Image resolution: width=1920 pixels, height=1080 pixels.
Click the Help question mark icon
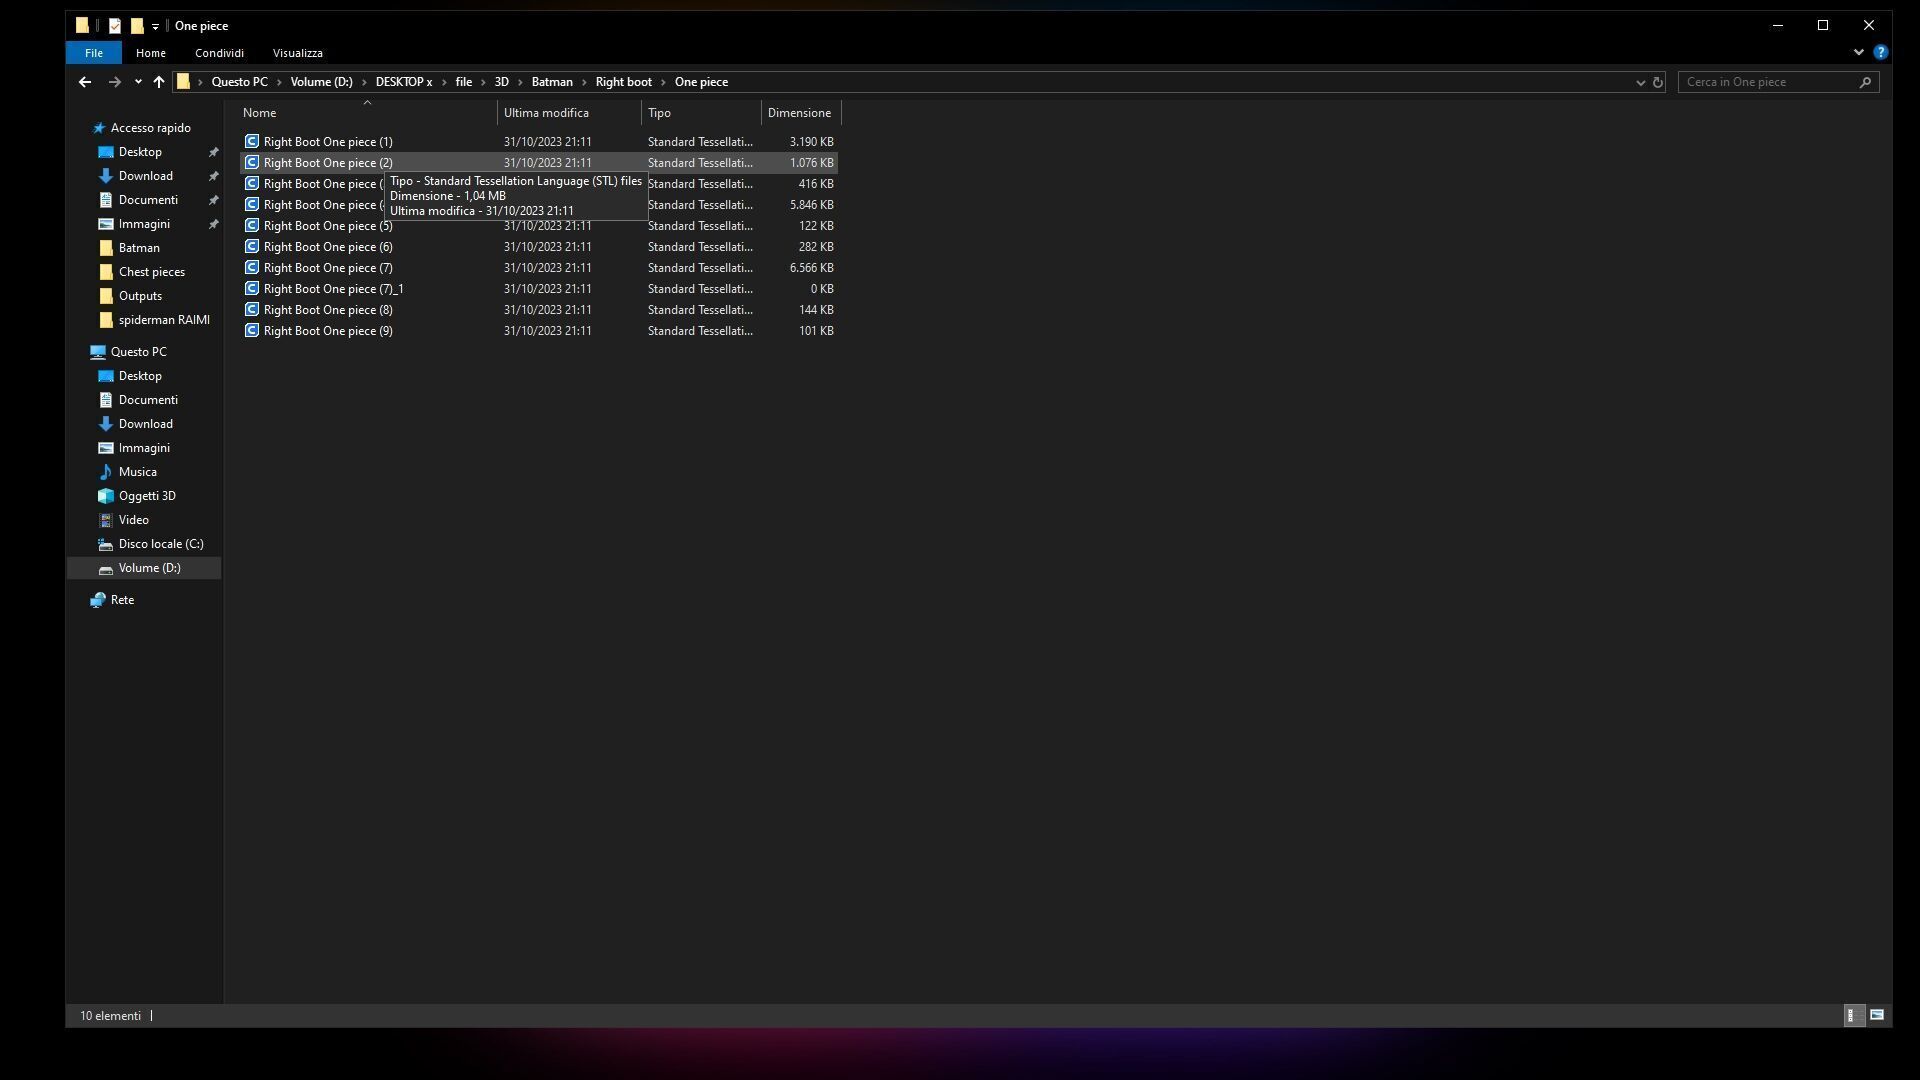point(1880,52)
